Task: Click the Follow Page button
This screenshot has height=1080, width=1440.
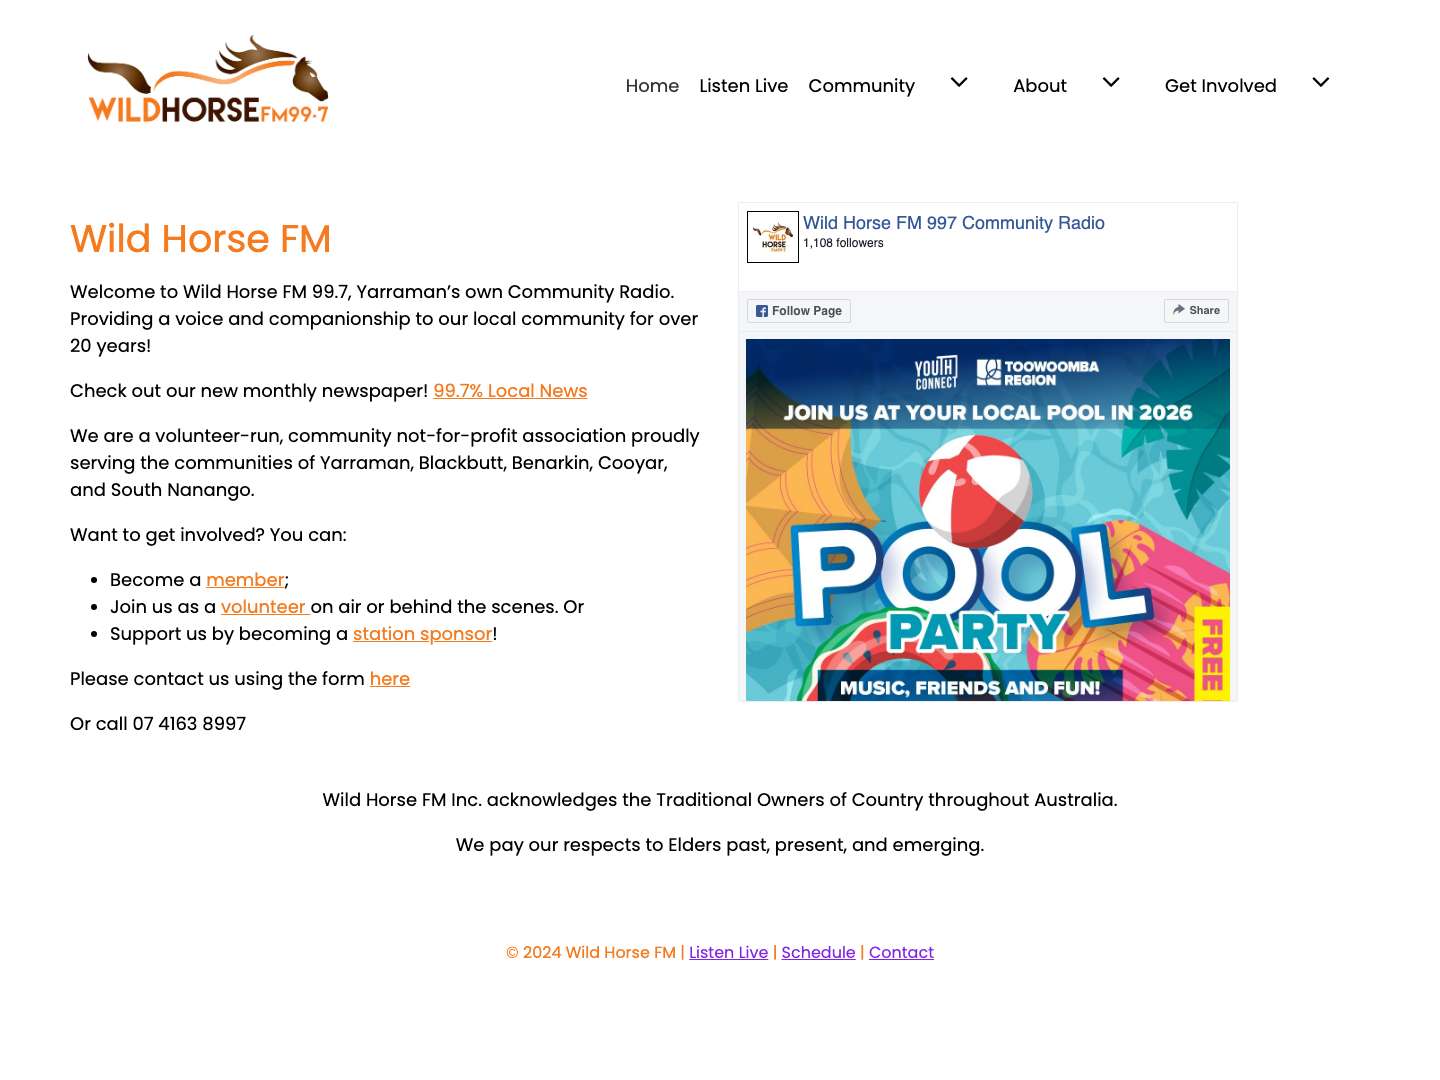Action: coord(798,311)
